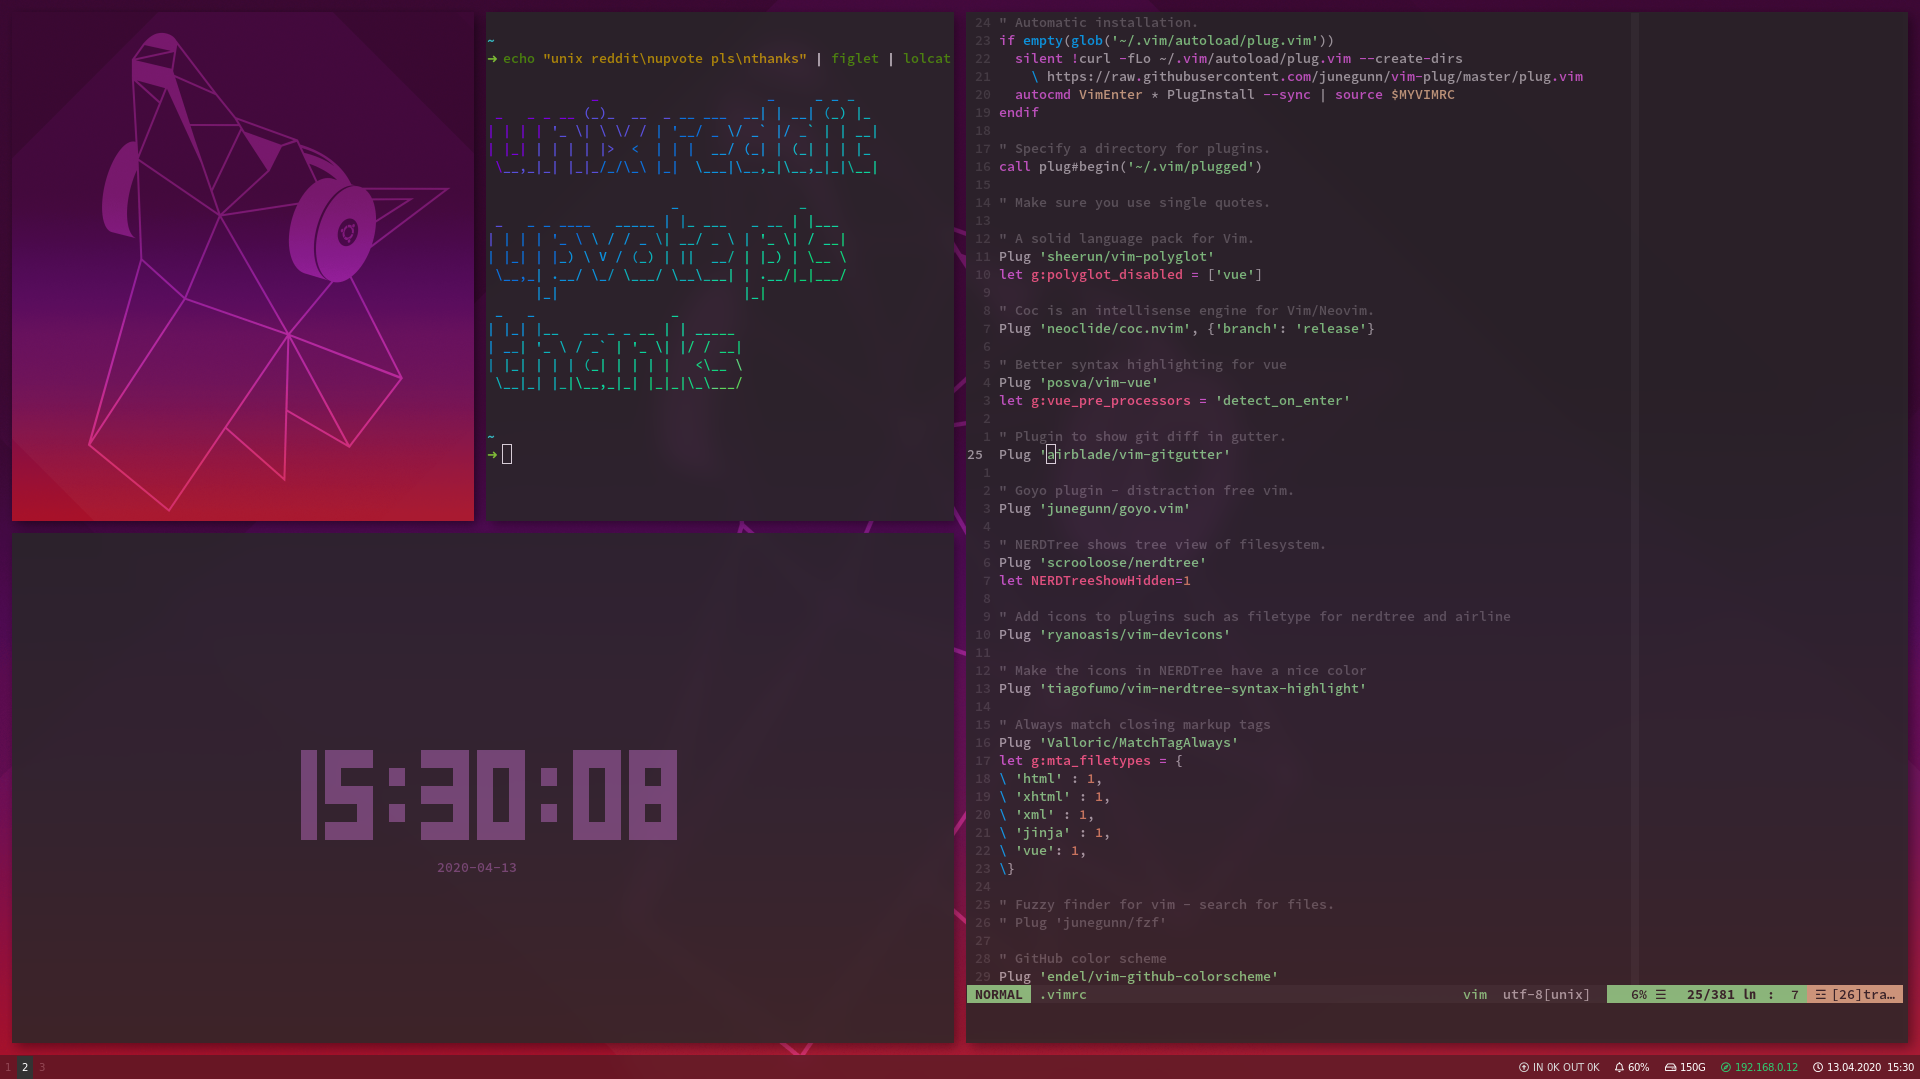1920x1079 pixels.
Task: Click the 'posva/vim-vue' Plug line
Action: [1079, 382]
